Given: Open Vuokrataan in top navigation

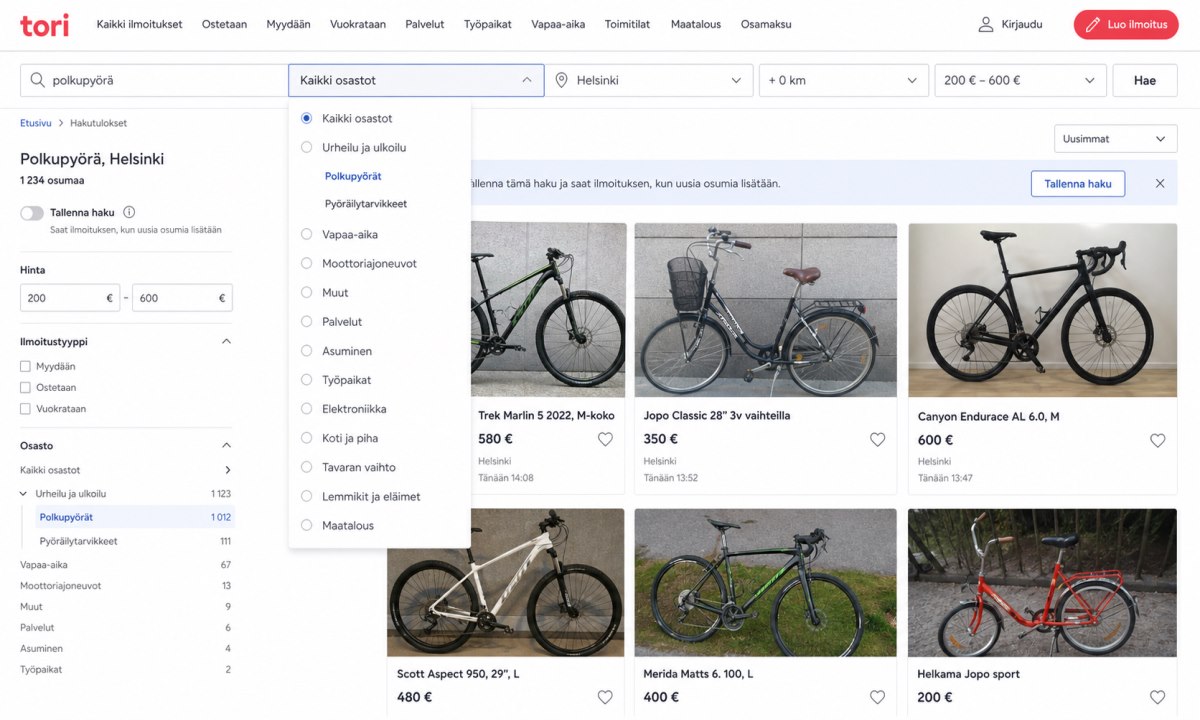Looking at the screenshot, I should (357, 24).
